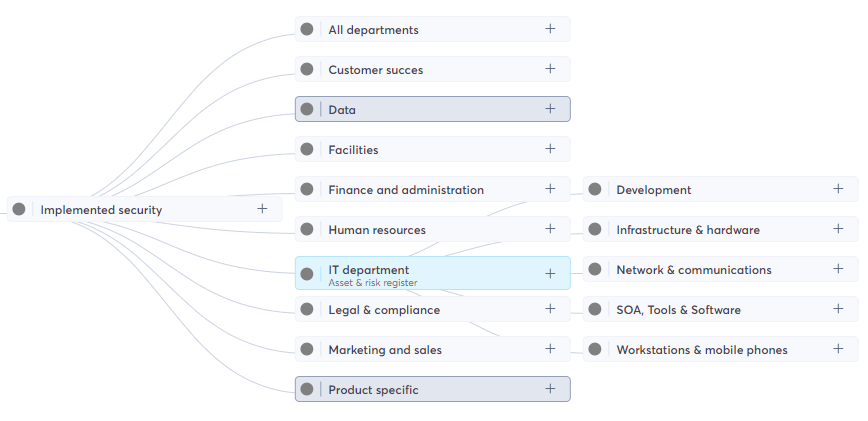Expand the IT department node with plus
Image resolution: width=868 pixels, height=421 pixels.
[x=550, y=273]
